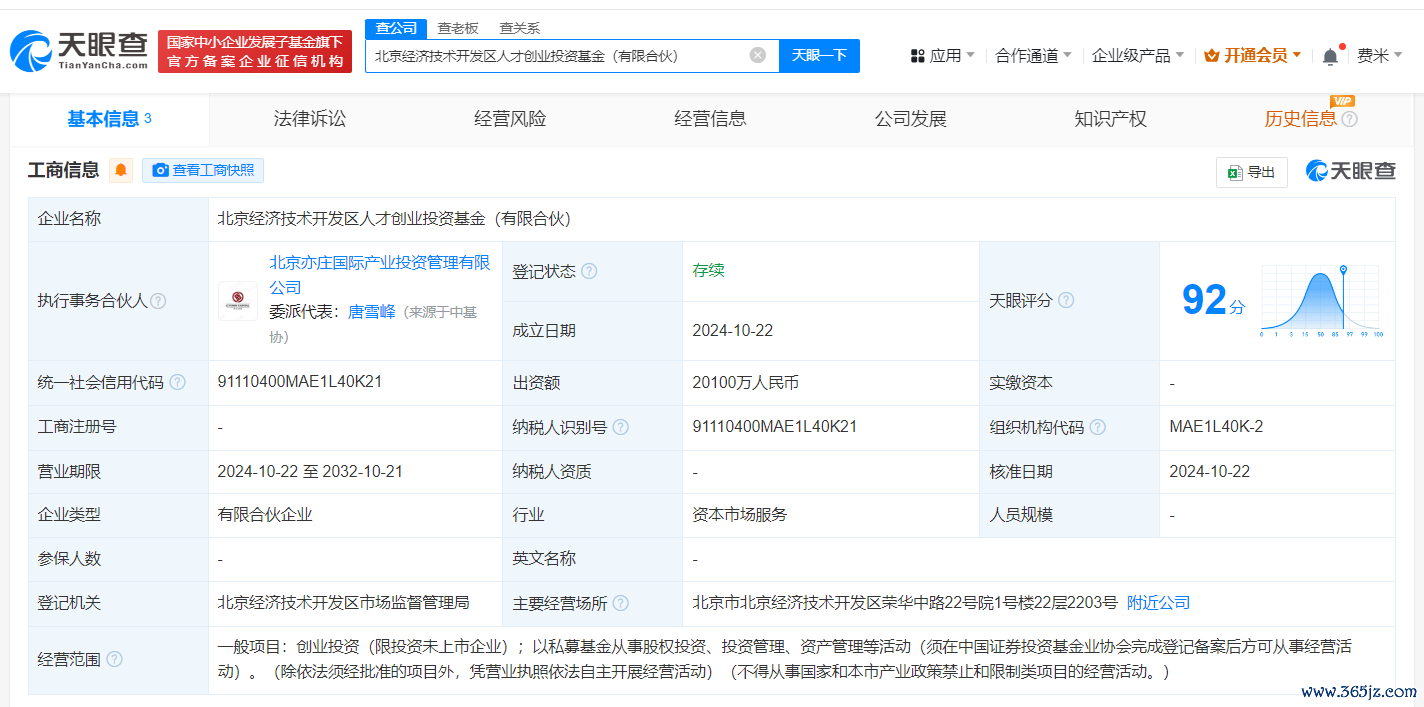This screenshot has height=707, width=1424.
Task: Click help icon next to 执行事务合伙人
Action: [x=158, y=301]
